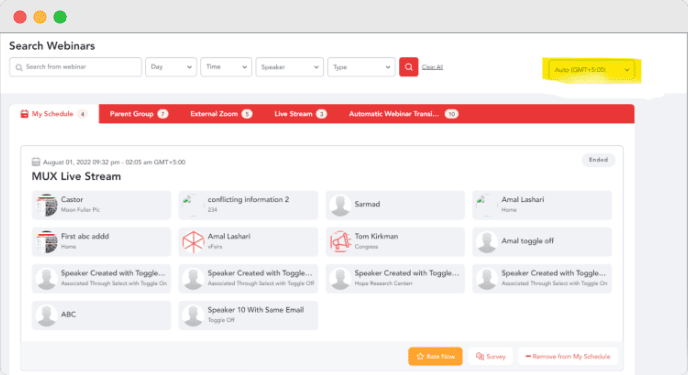Click the Clear All link
The image size is (688, 375).
pyautogui.click(x=432, y=67)
